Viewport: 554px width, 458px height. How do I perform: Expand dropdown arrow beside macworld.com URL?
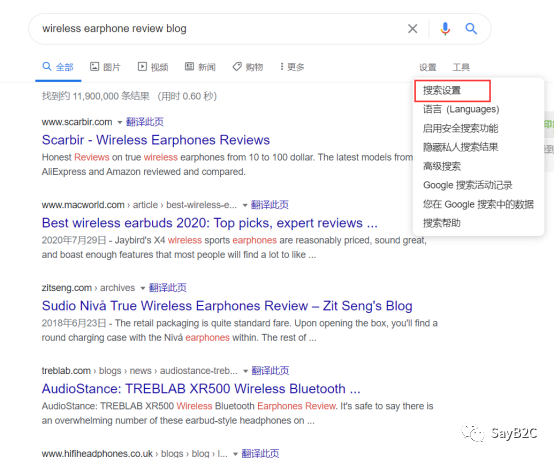244,205
